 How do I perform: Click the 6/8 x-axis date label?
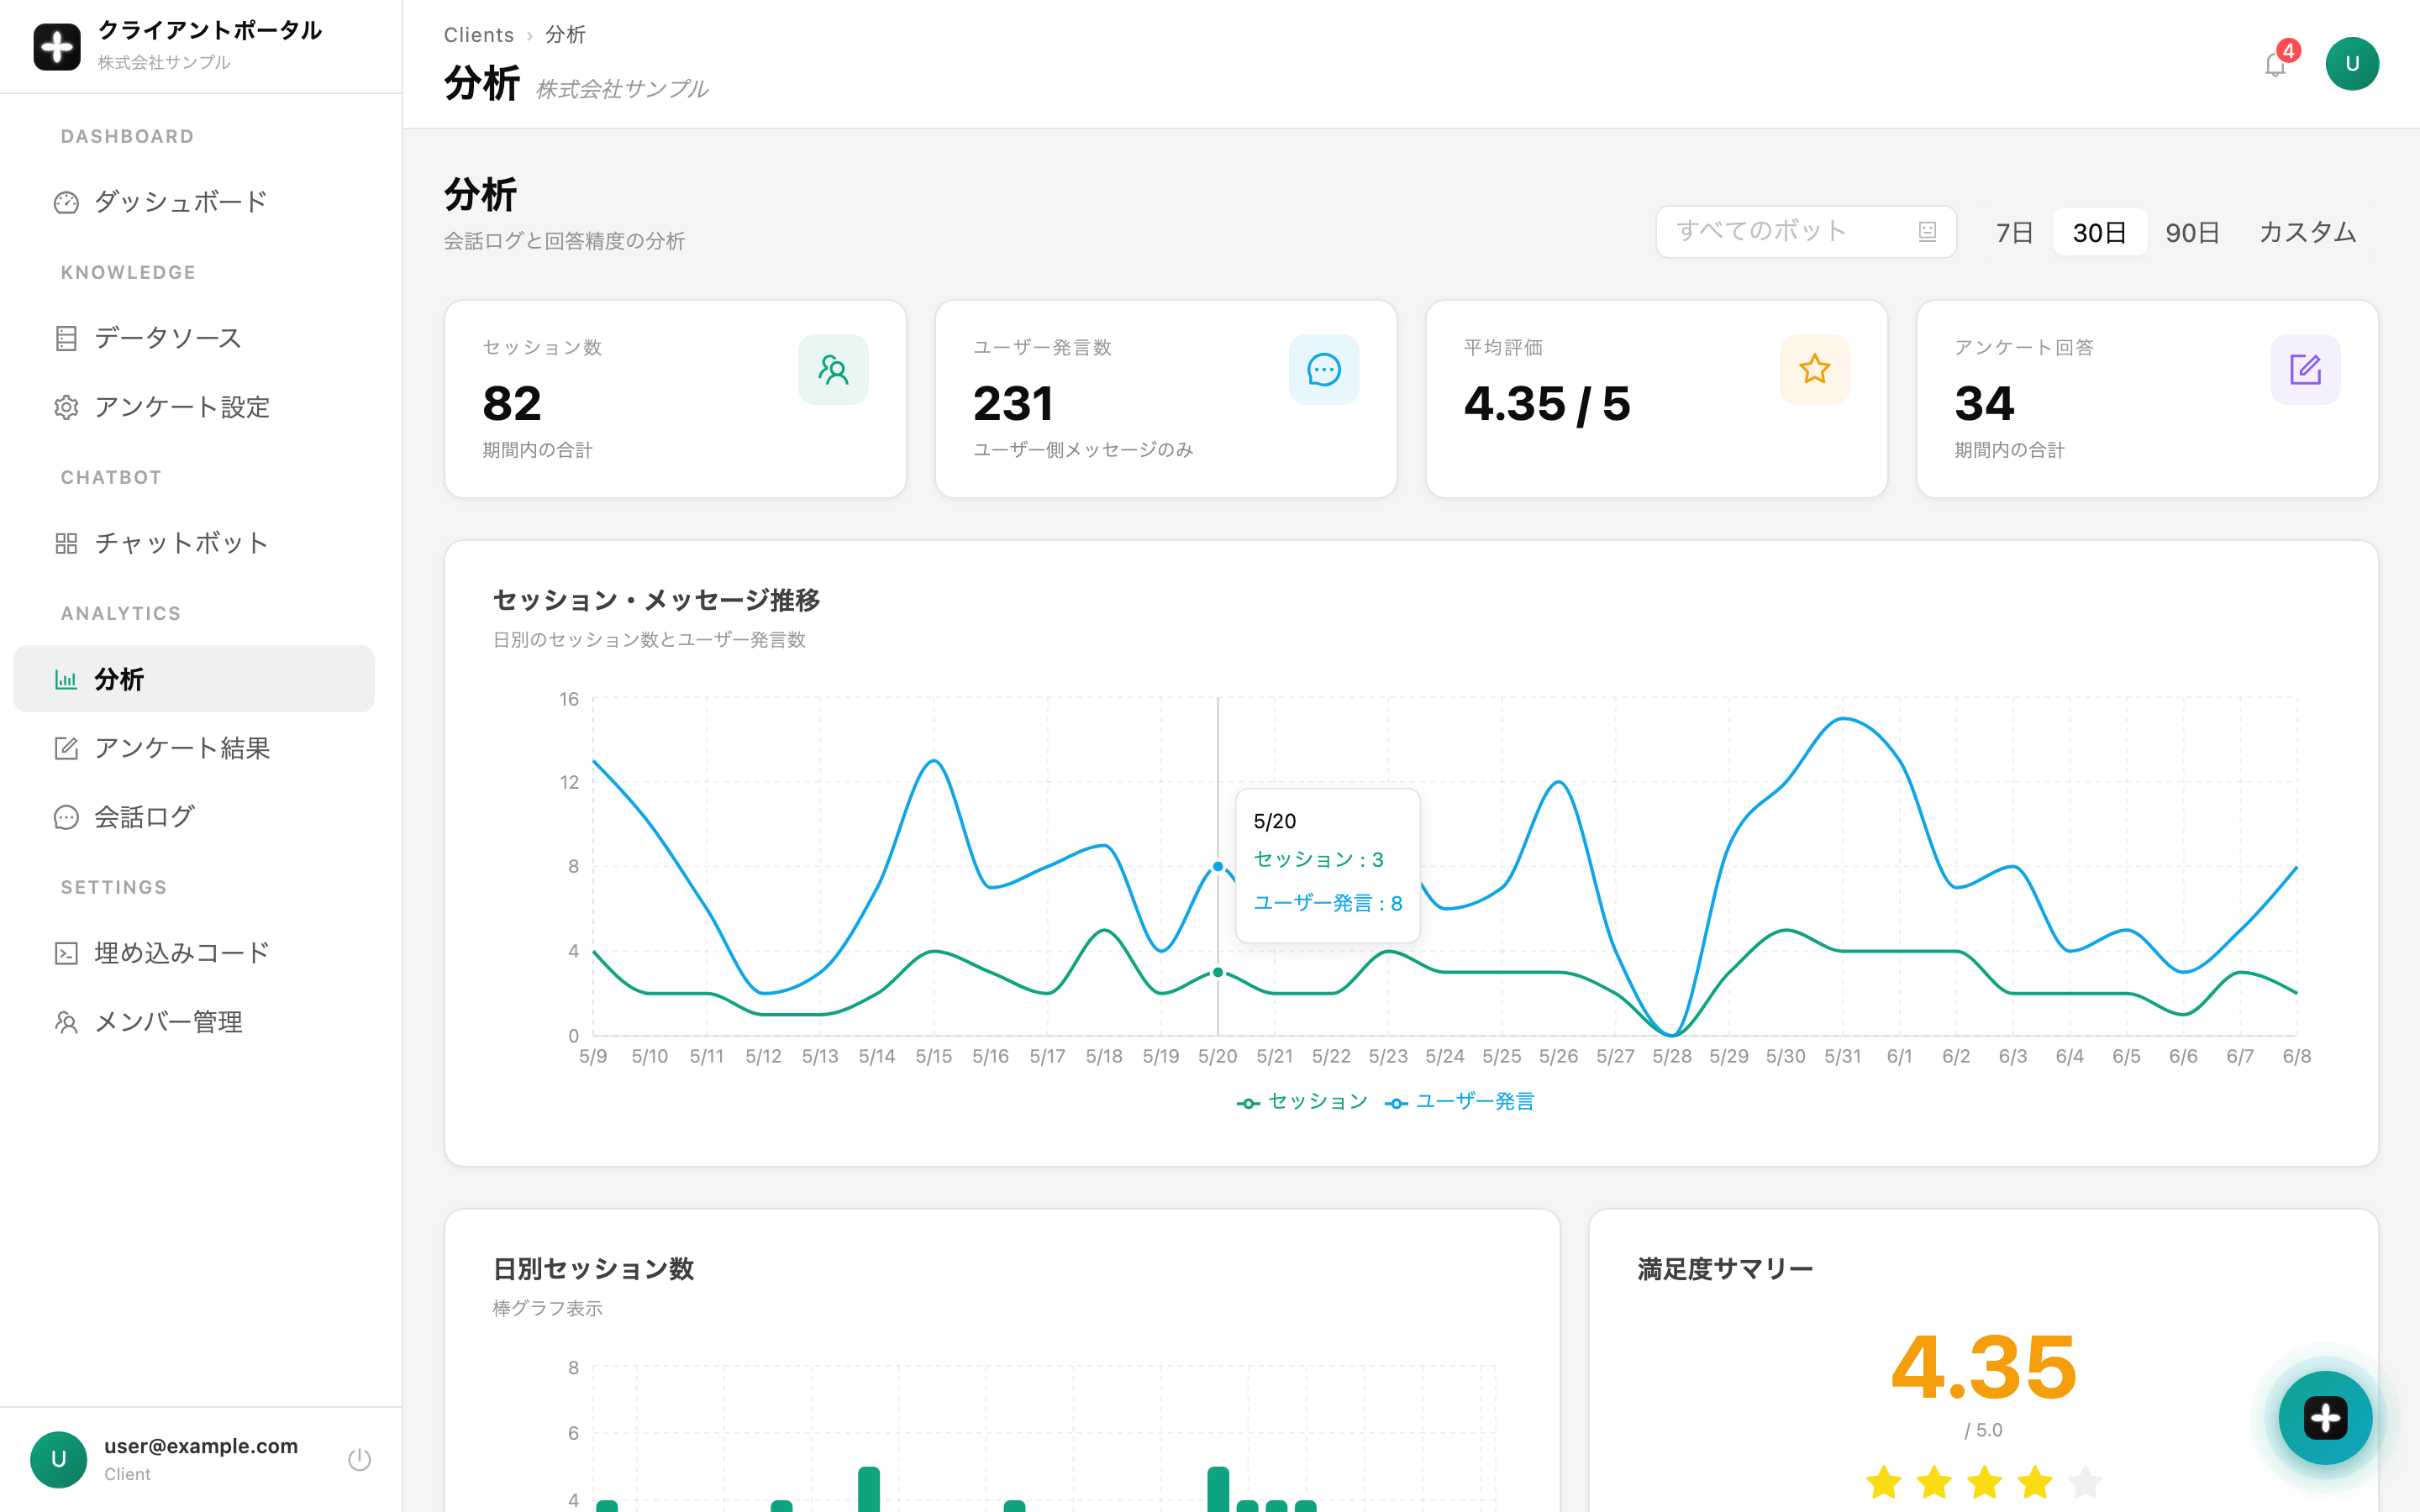(x=2296, y=1057)
